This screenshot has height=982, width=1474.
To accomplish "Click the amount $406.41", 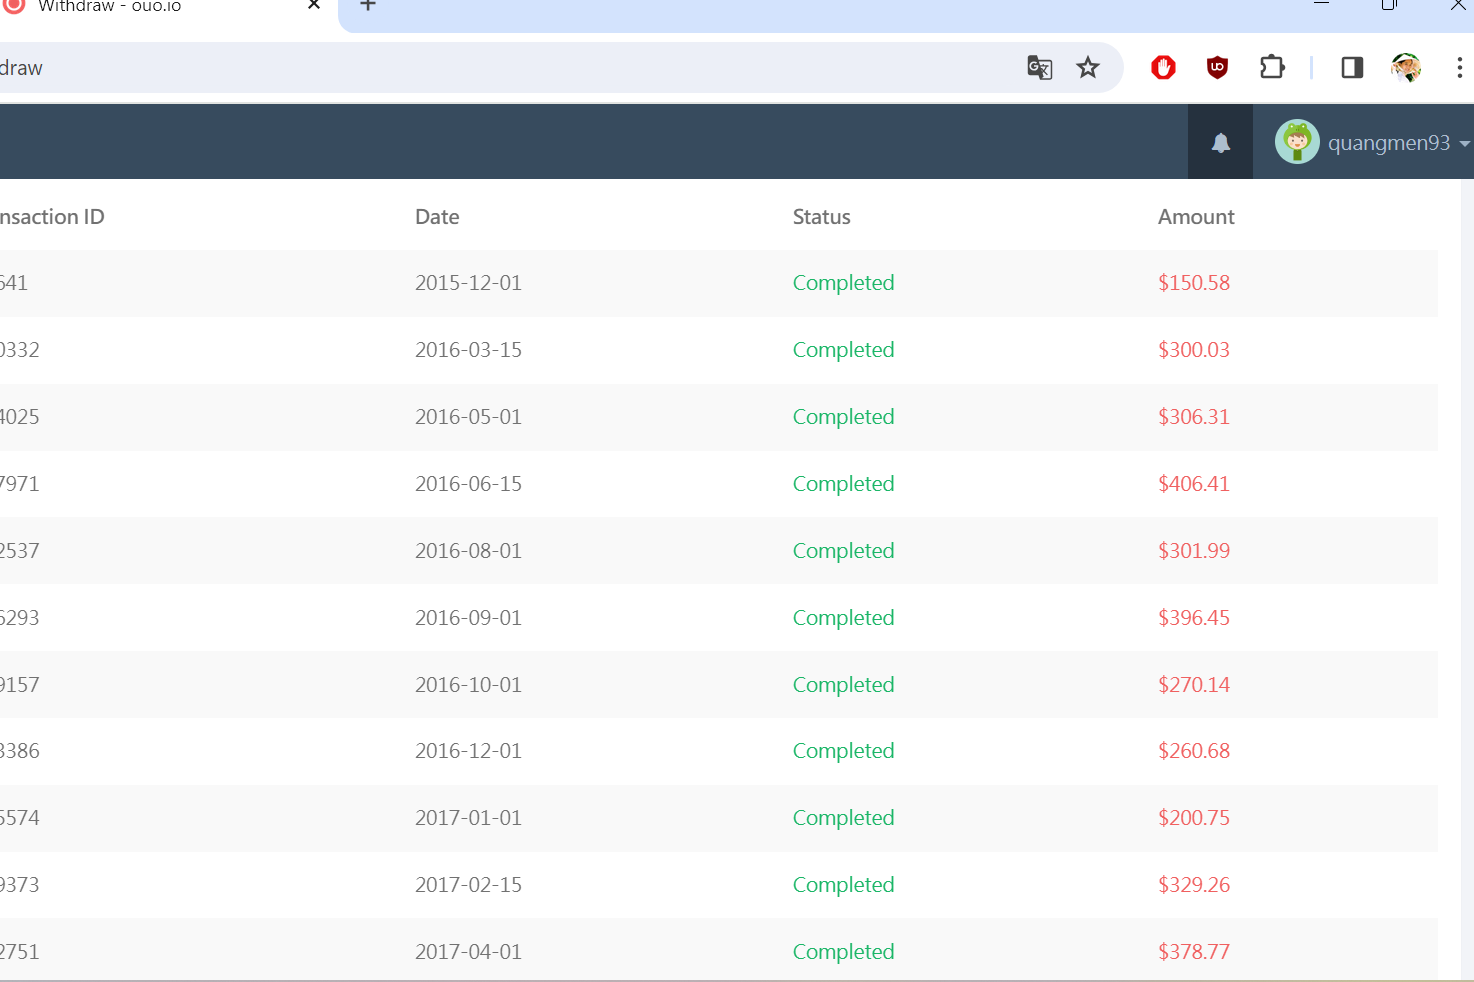I will pos(1194,484).
